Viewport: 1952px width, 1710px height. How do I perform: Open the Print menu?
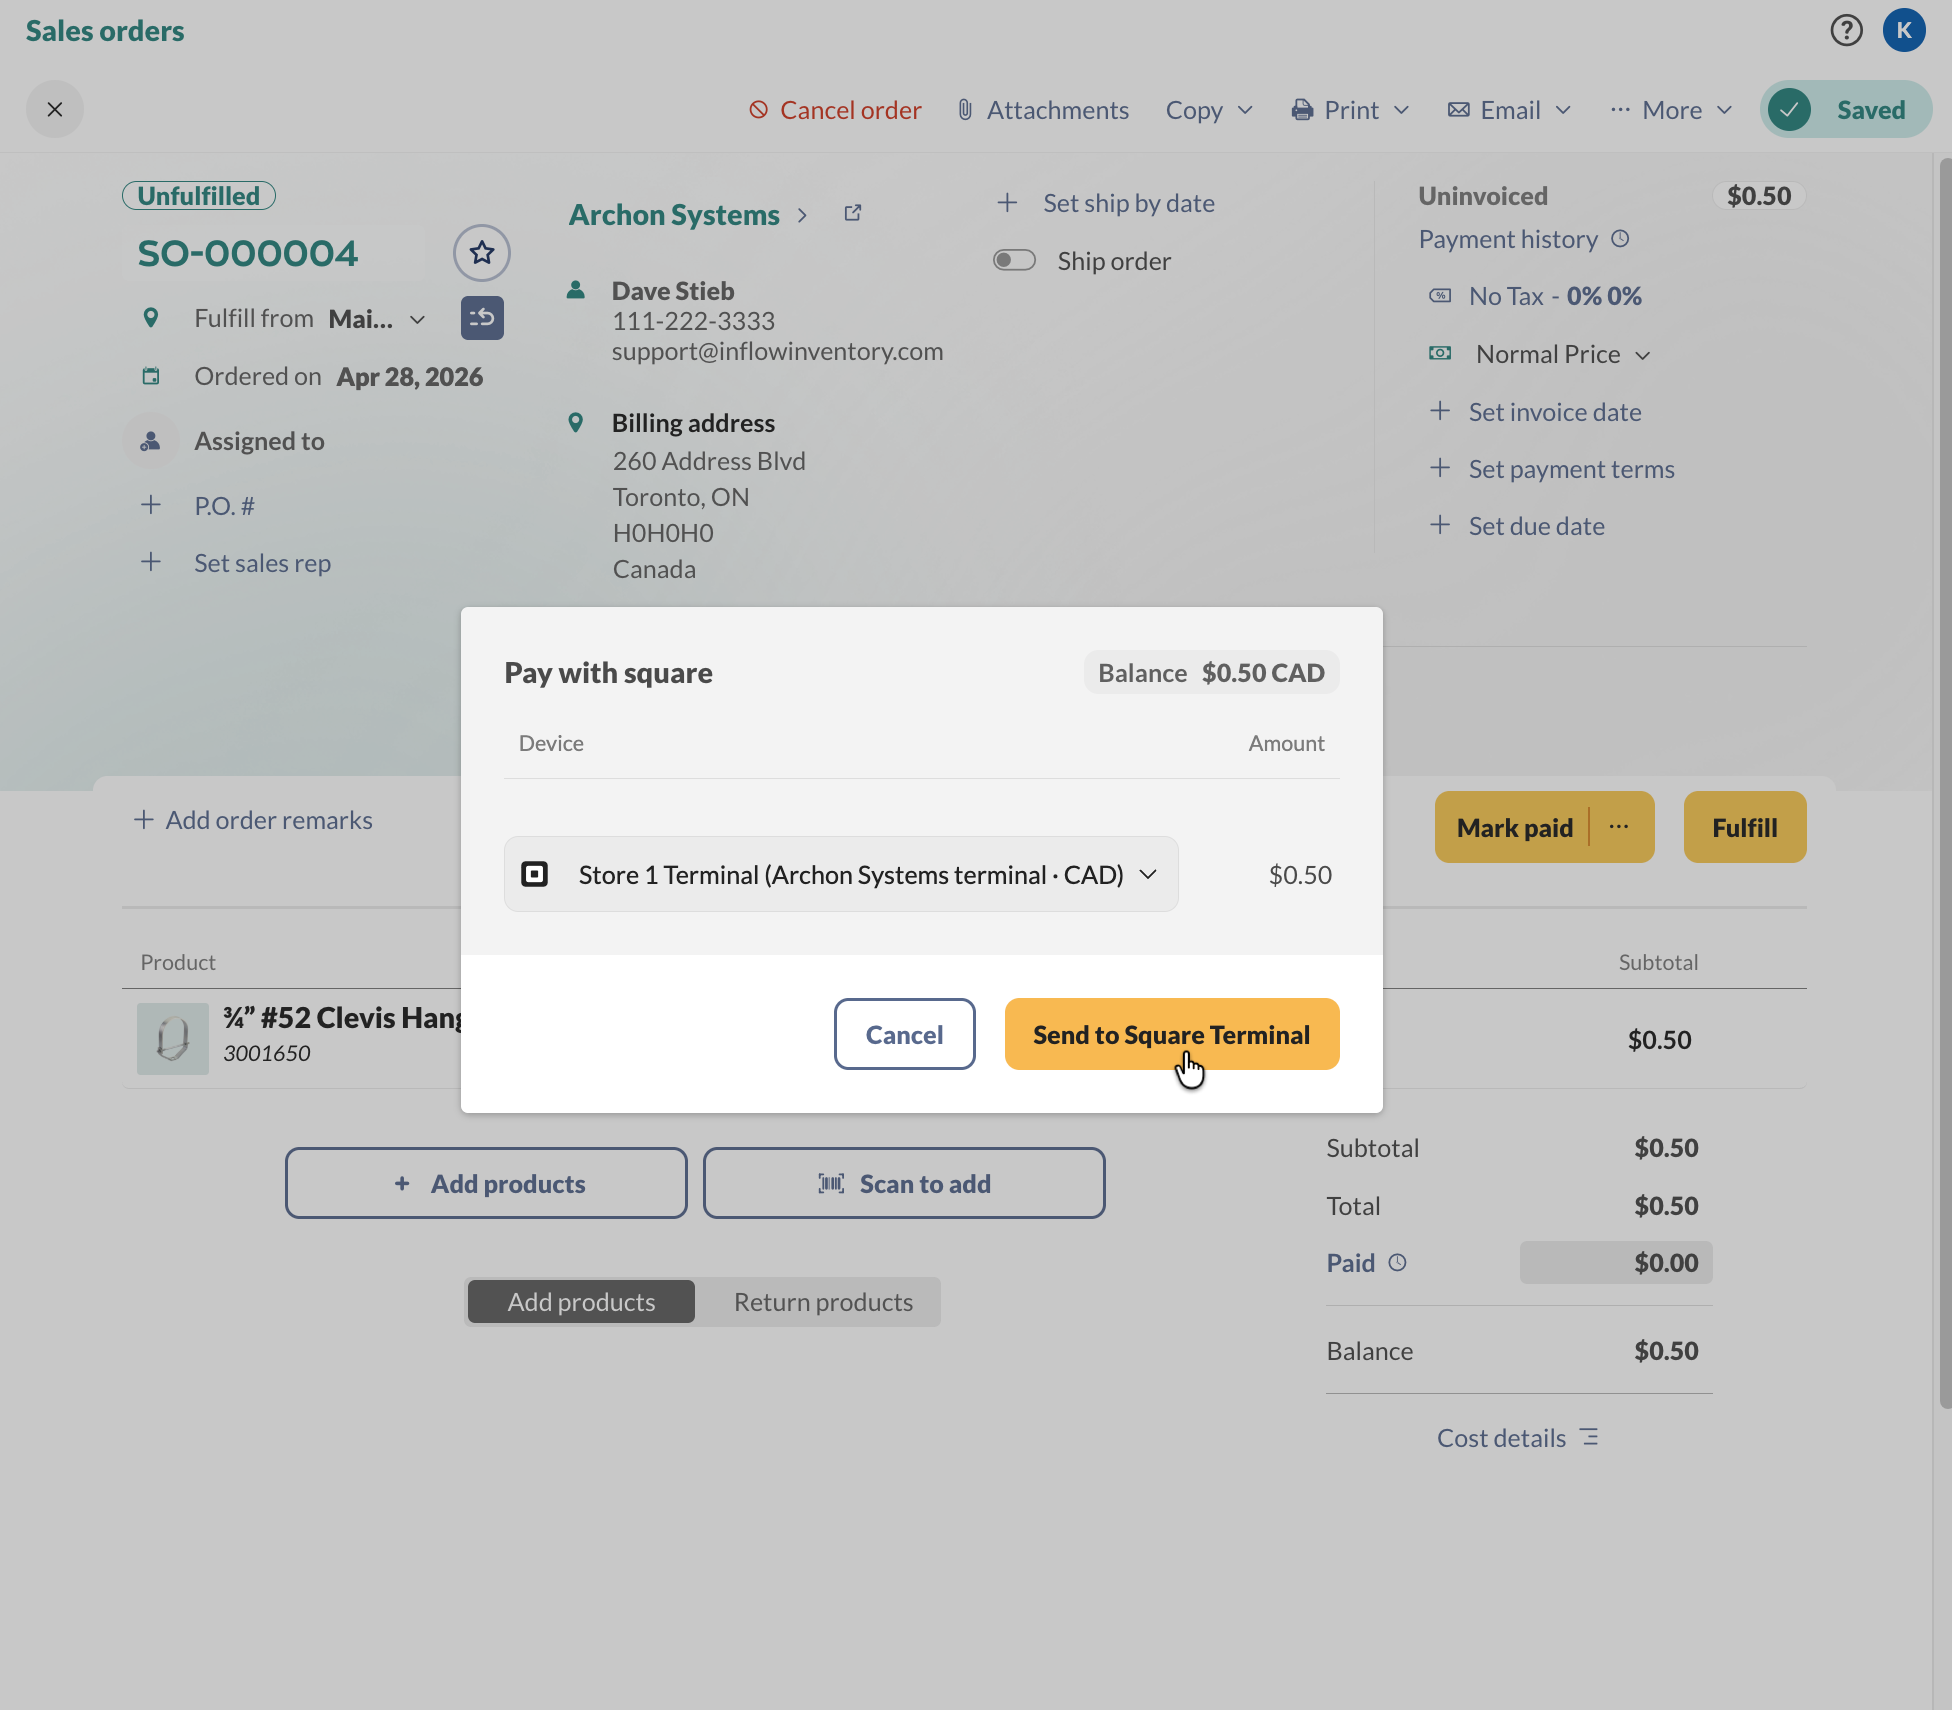(x=1351, y=110)
